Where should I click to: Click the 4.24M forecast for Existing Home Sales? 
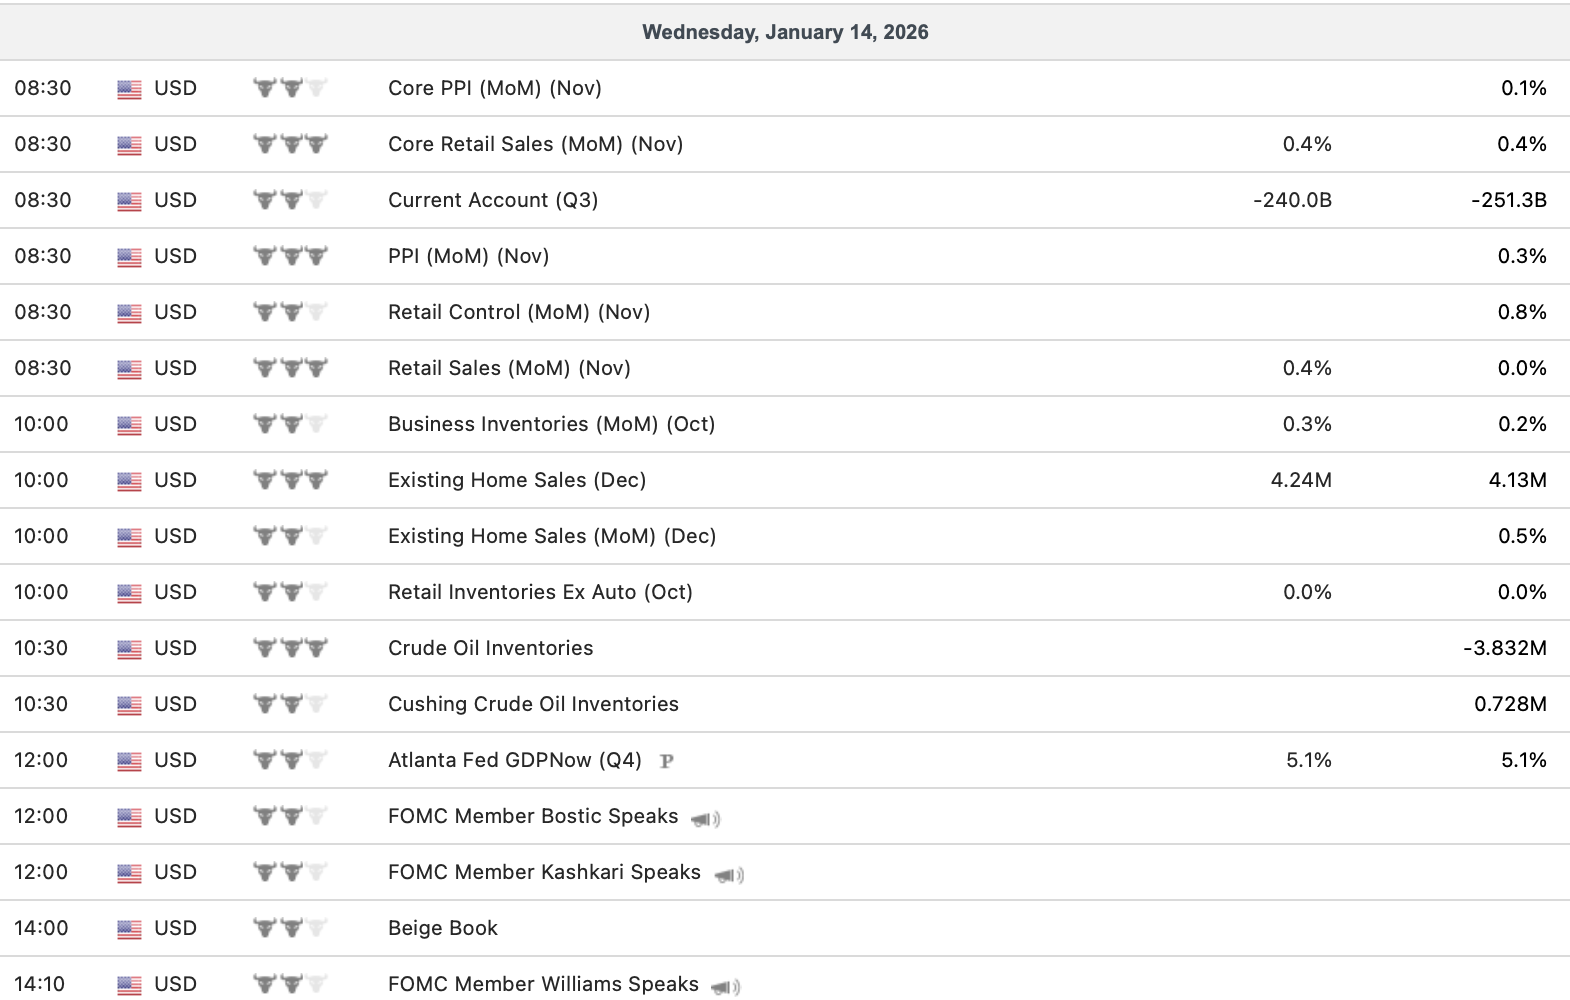[1300, 480]
